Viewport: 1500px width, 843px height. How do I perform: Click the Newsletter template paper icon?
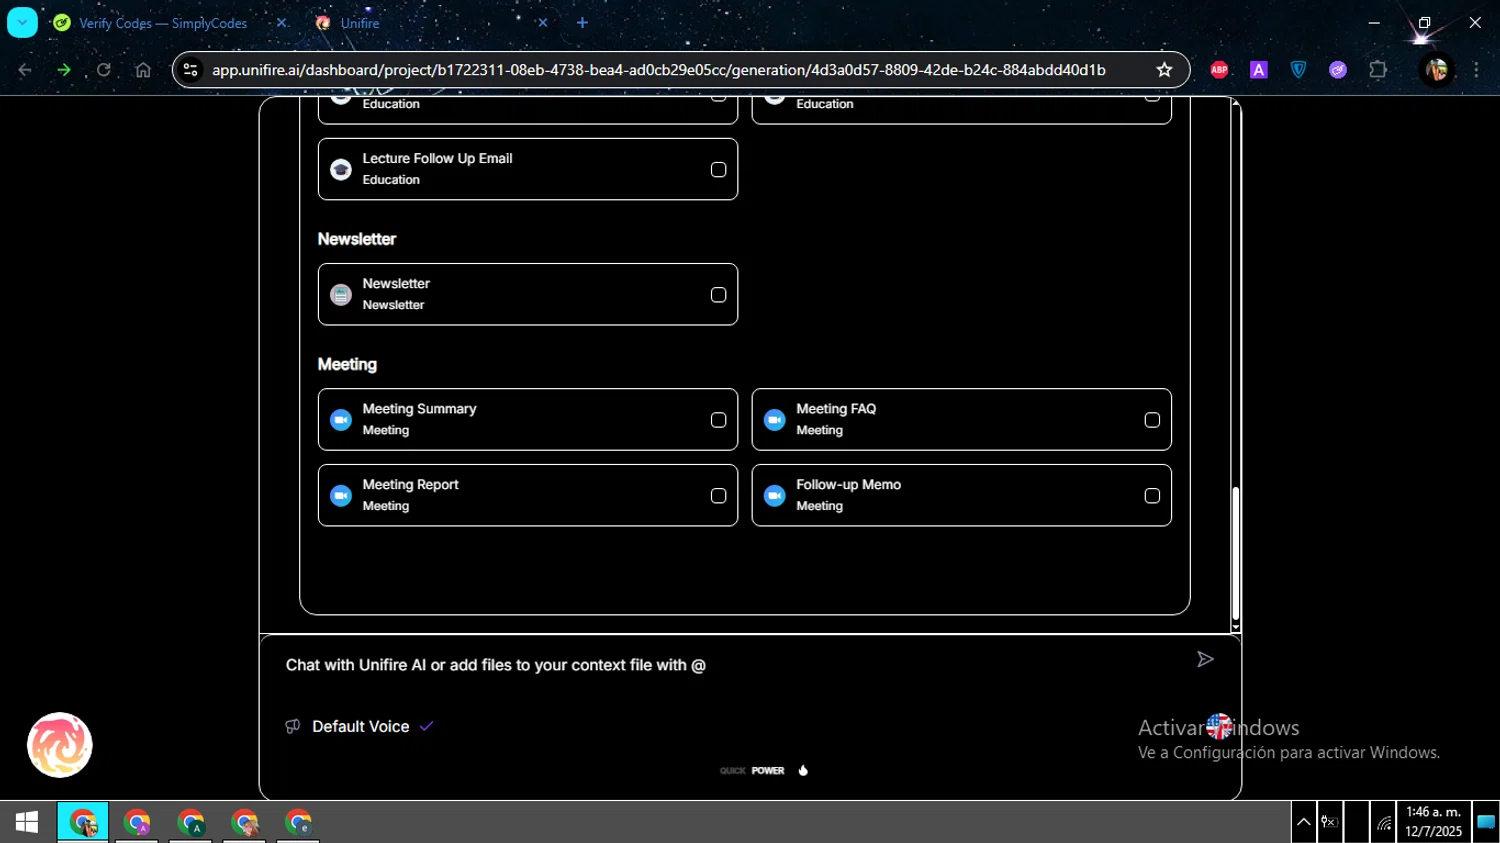[341, 295]
